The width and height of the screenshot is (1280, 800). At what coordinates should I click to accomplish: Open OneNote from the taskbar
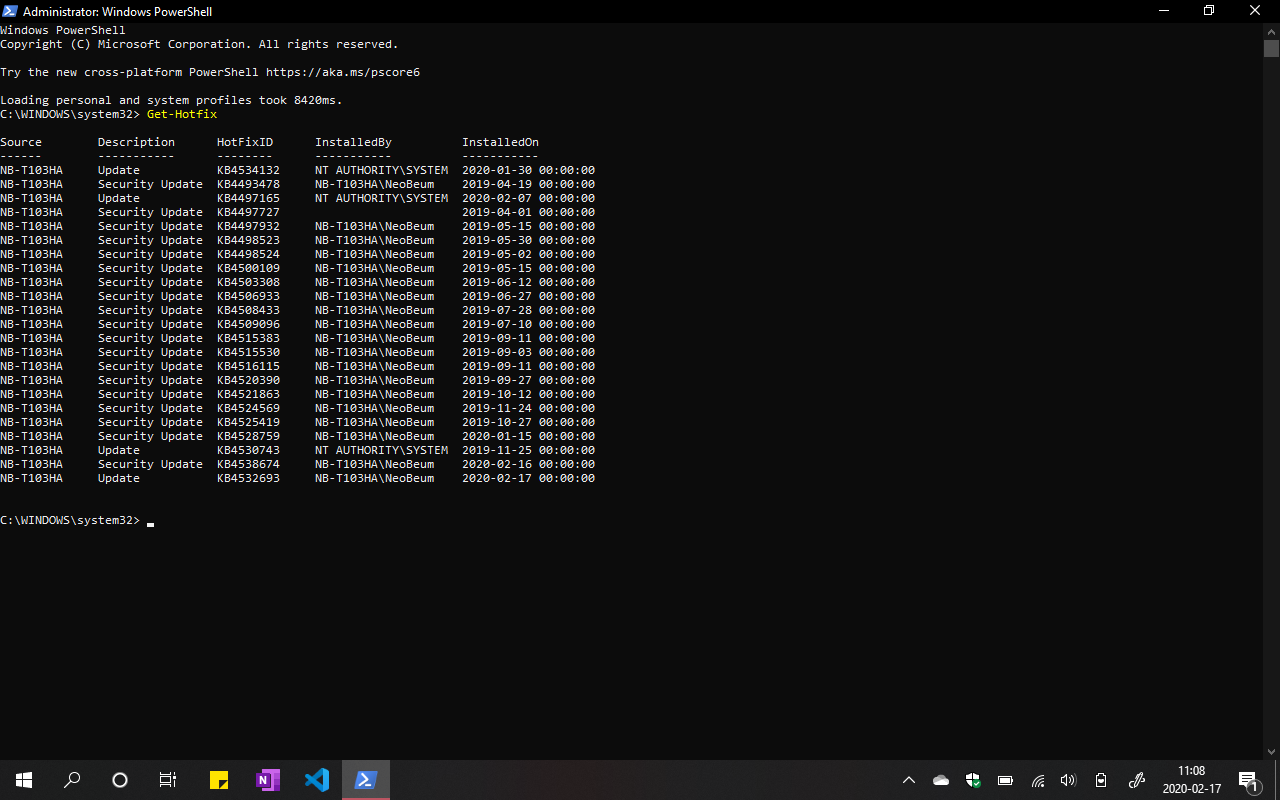click(267, 780)
